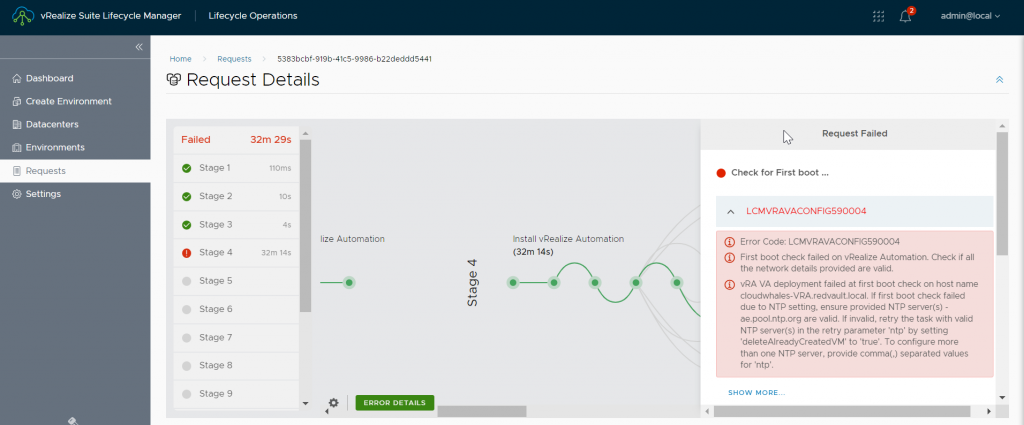Viewport: 1024px width, 425px height.
Task: Click Lifecycle Operations header title
Action: click(x=253, y=16)
